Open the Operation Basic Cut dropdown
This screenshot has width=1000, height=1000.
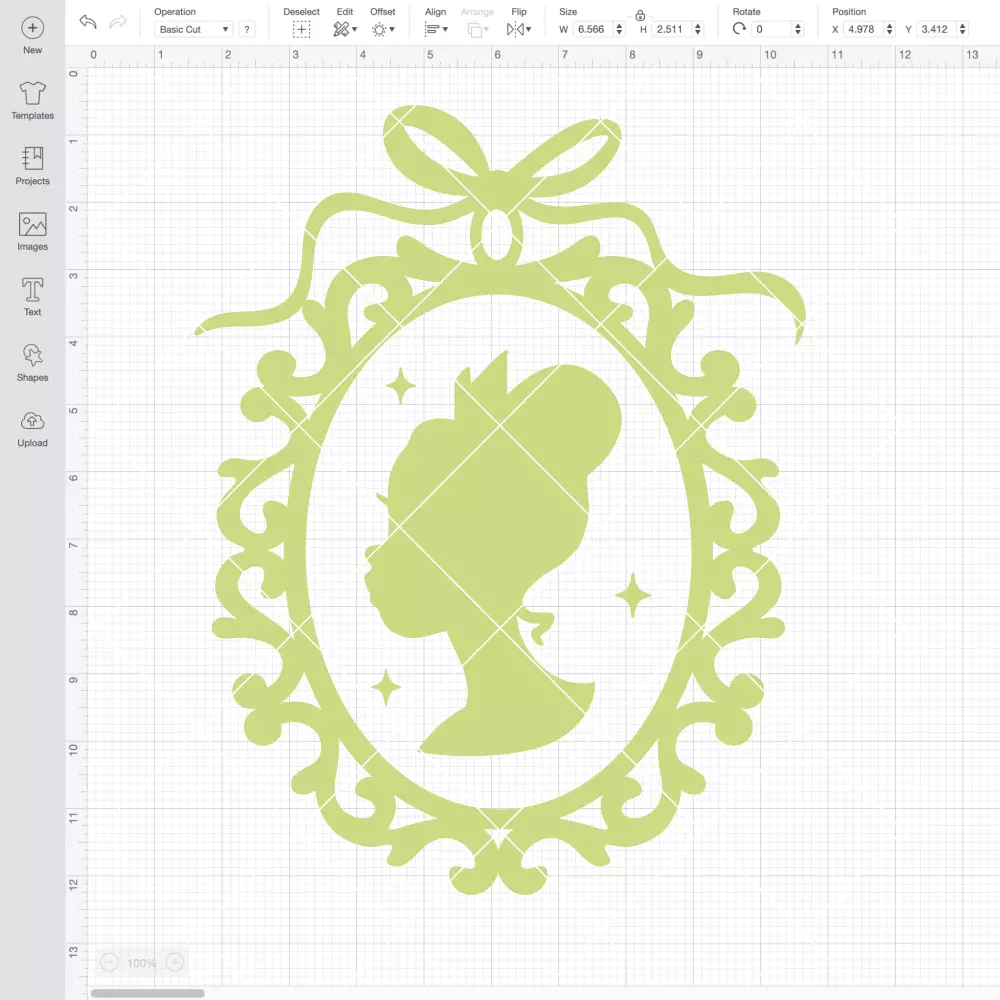(x=194, y=29)
